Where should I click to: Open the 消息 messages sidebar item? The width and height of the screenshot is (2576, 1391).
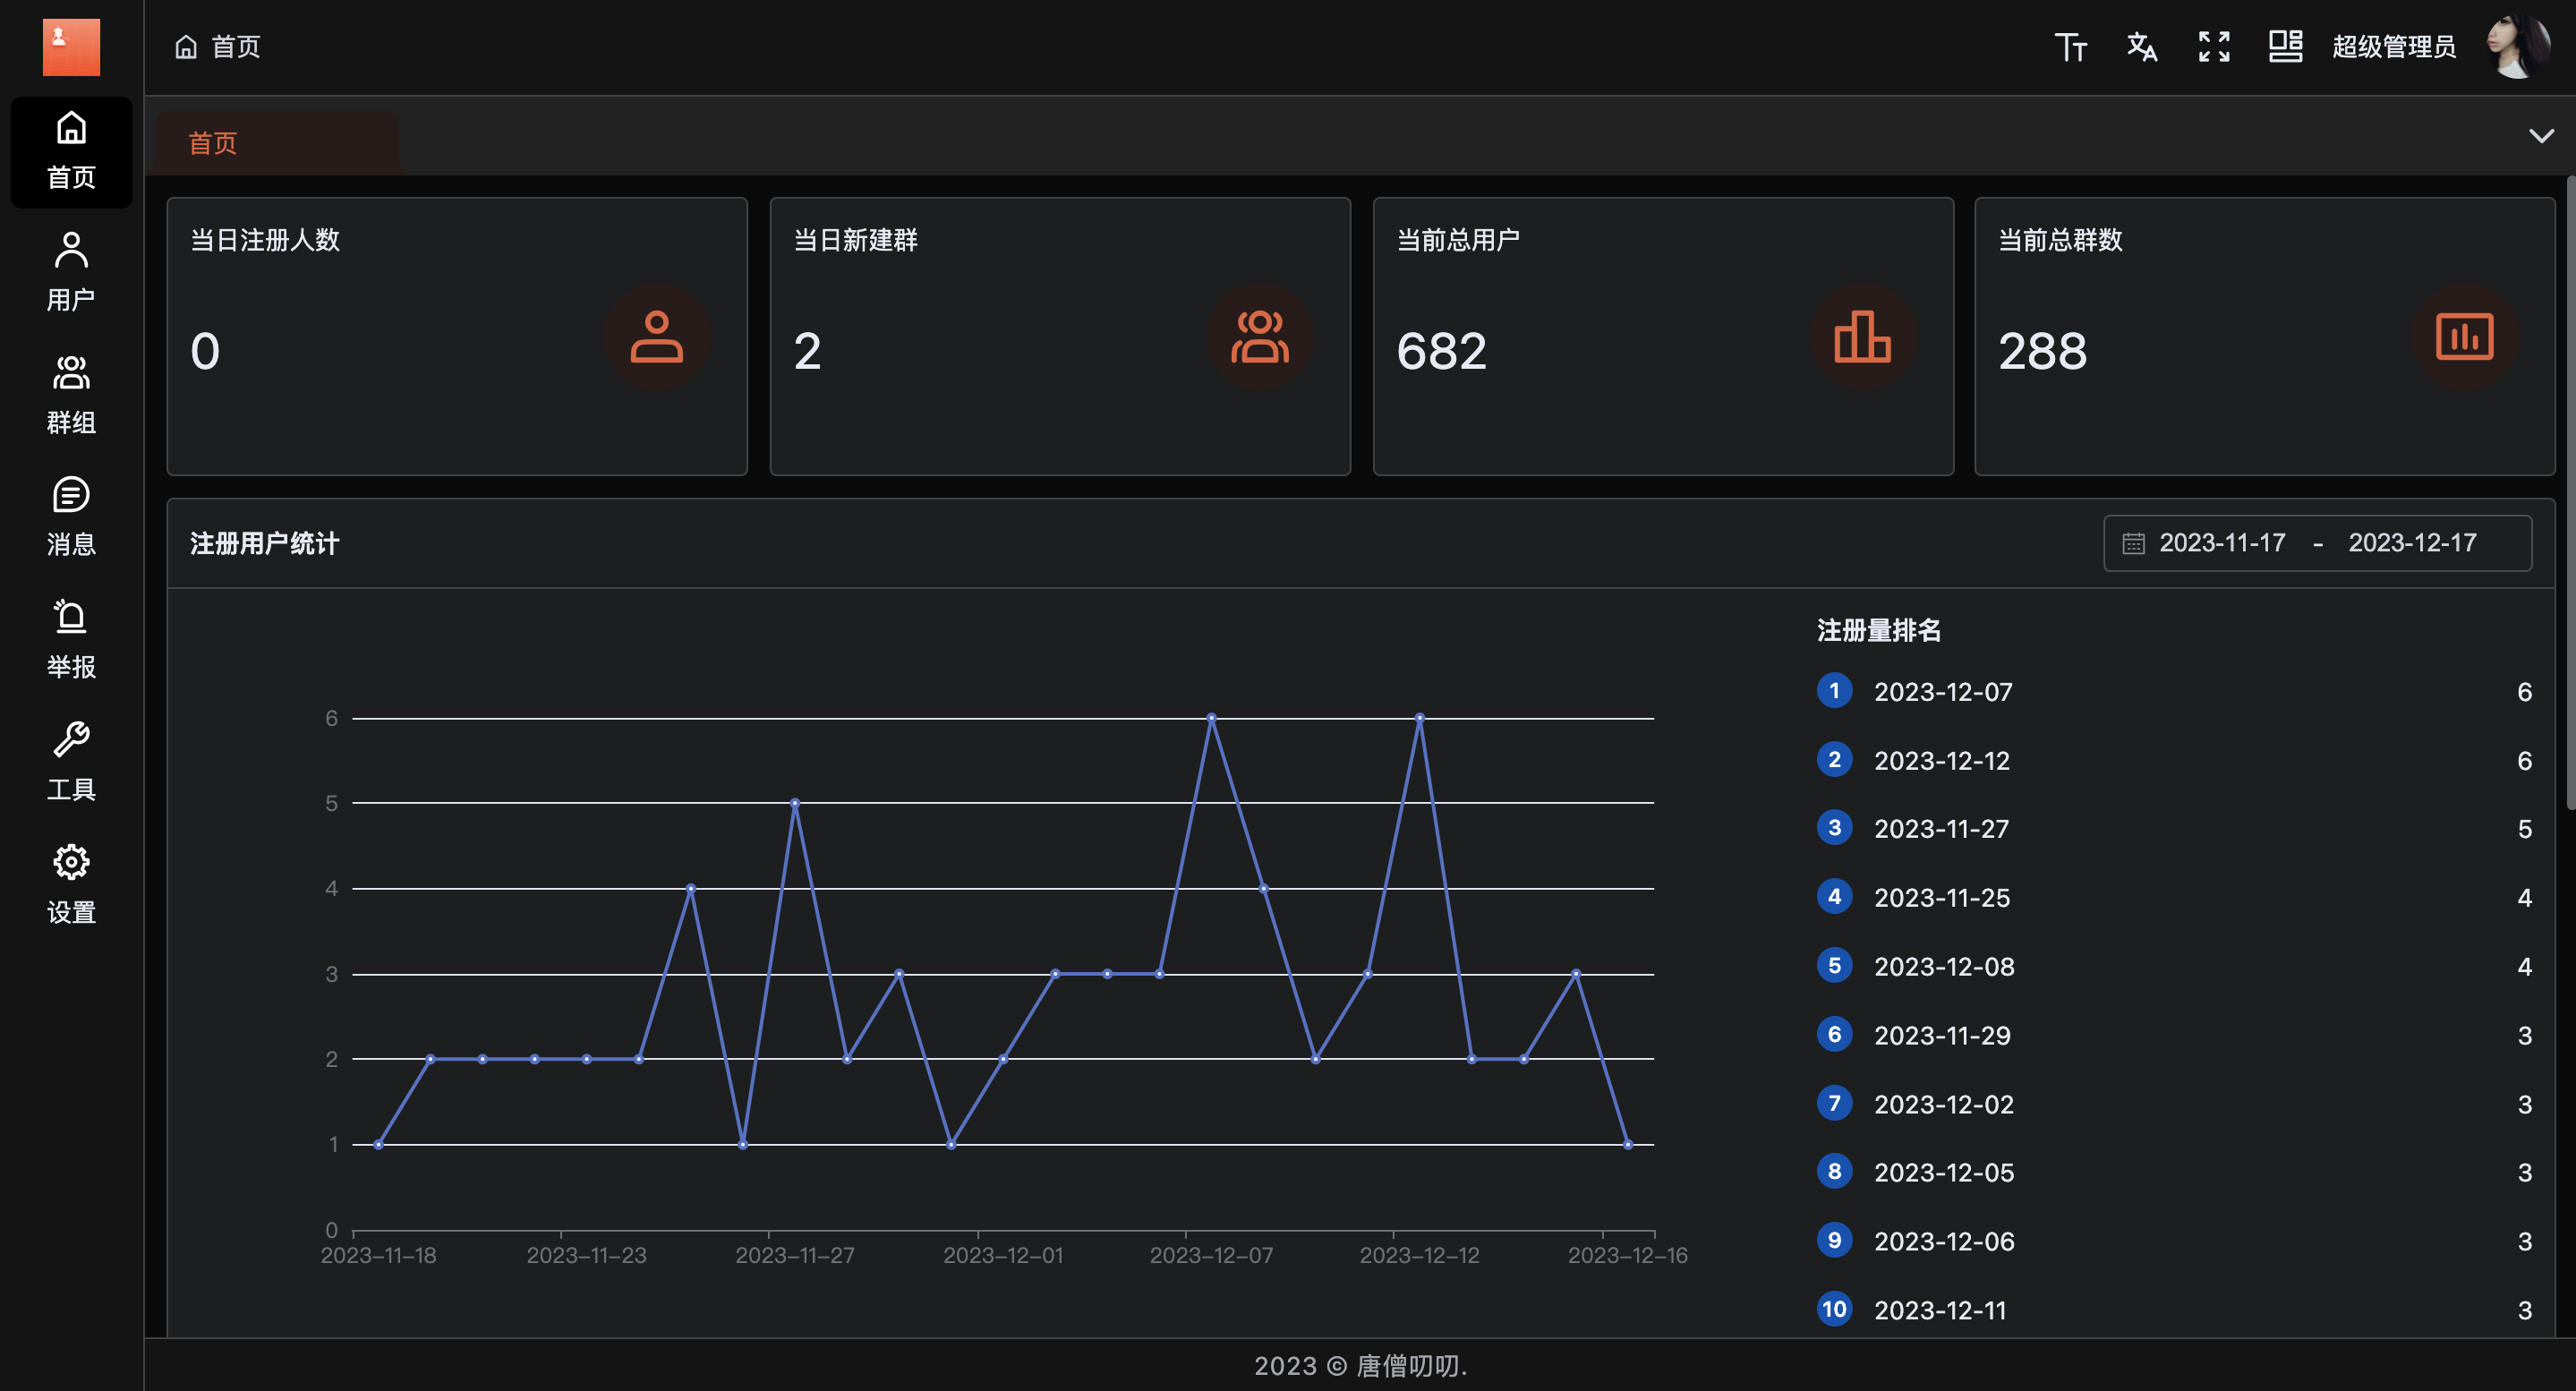pyautogui.click(x=71, y=518)
